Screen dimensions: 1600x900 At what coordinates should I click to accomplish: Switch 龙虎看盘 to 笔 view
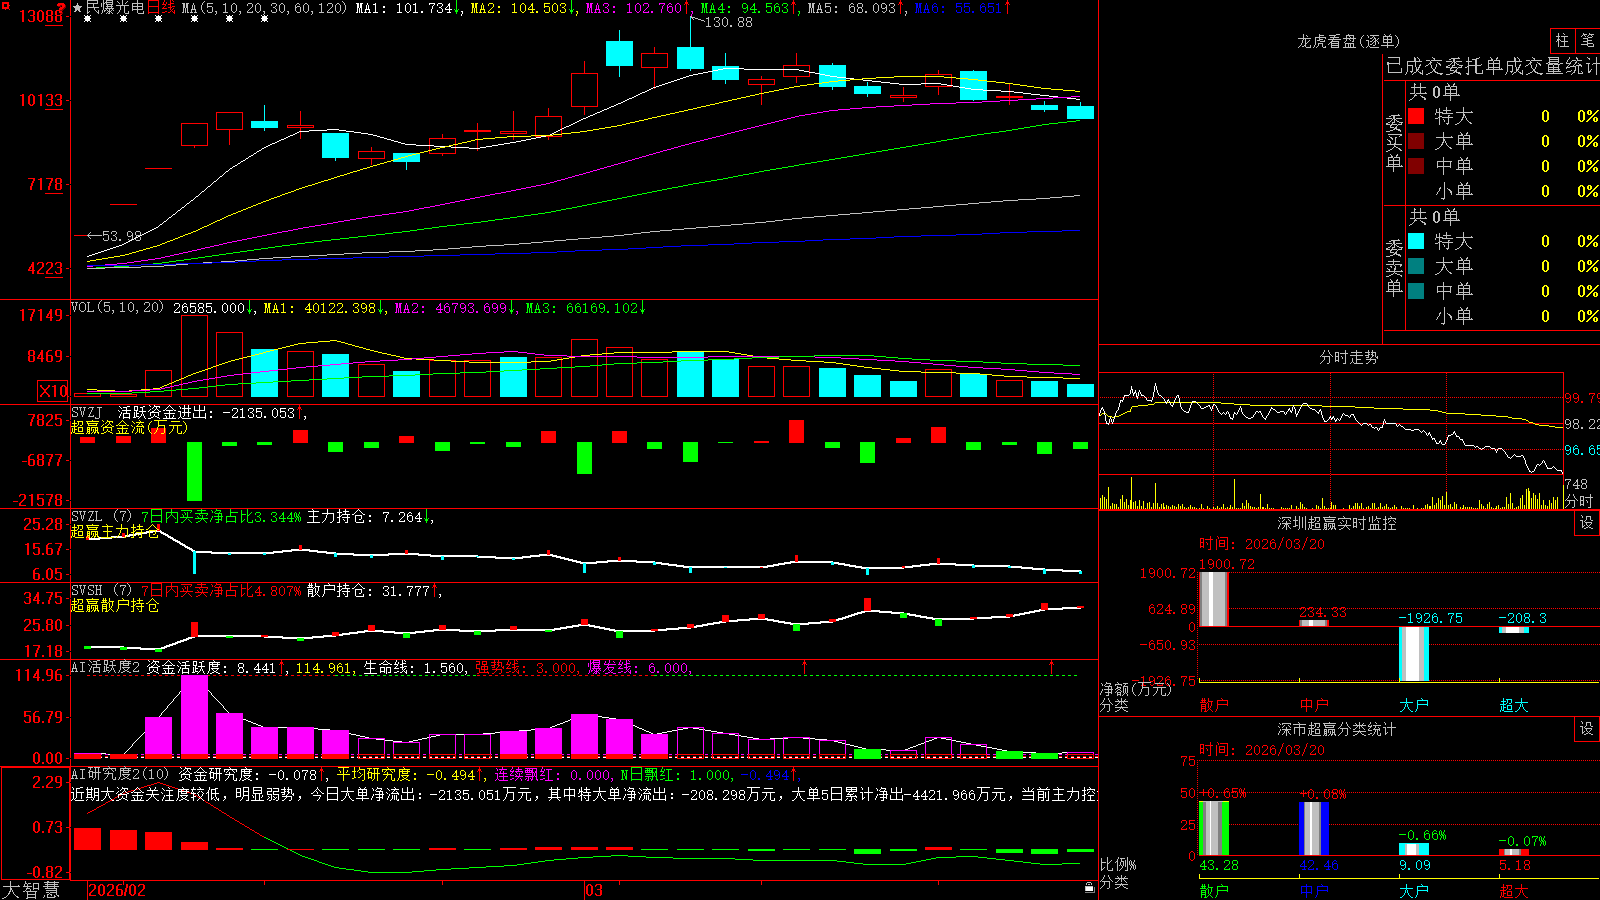(x=1587, y=40)
